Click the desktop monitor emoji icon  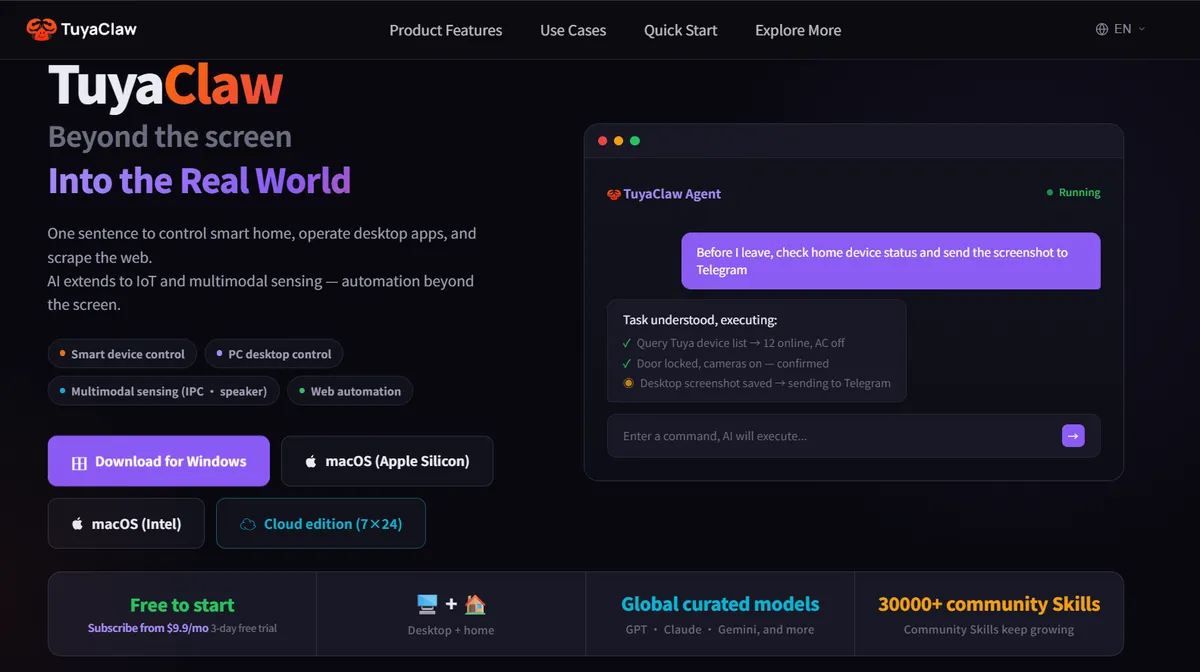pos(428,604)
